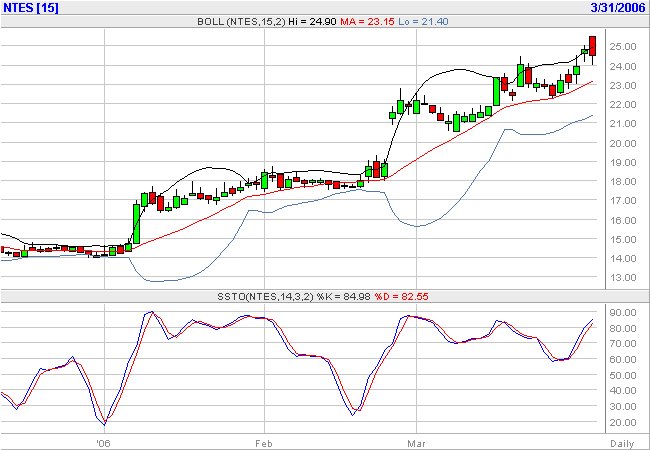Image resolution: width=650 pixels, height=450 pixels.
Task: Click the 22.00 price axis label
Action: click(x=623, y=104)
